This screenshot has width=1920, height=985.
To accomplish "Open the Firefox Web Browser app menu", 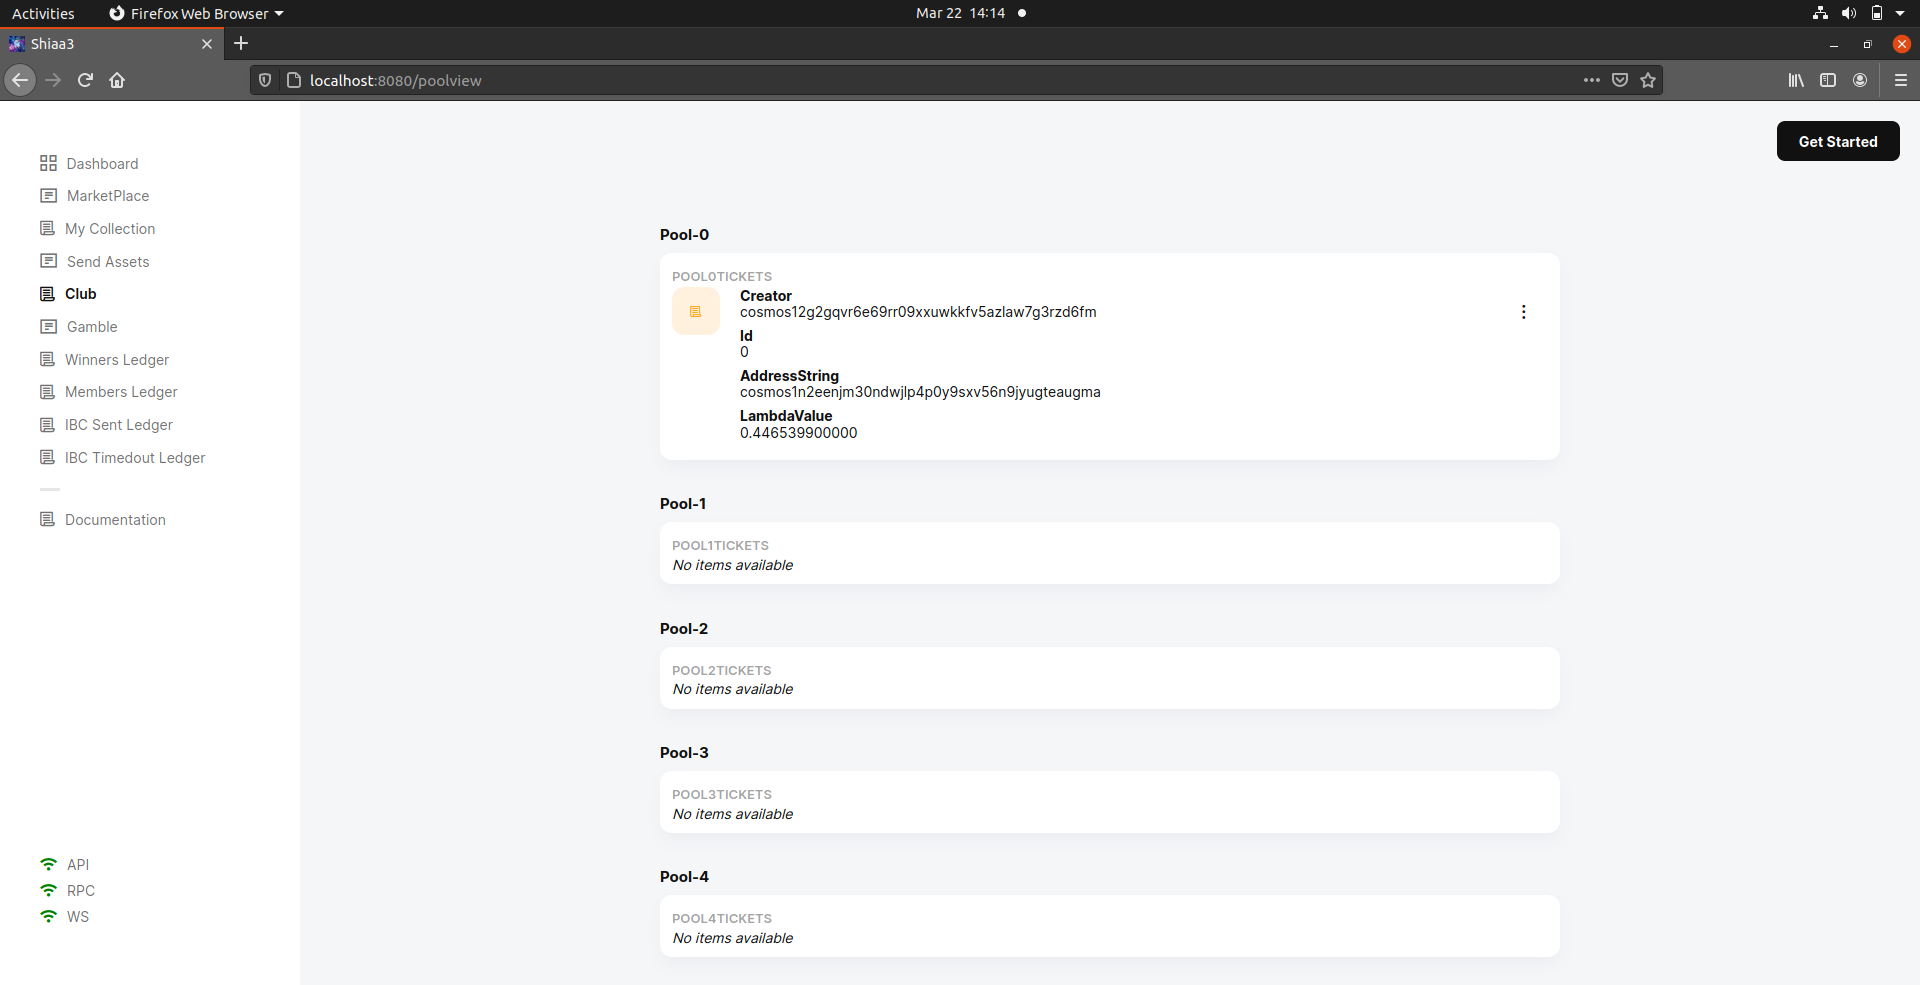I will coord(196,13).
